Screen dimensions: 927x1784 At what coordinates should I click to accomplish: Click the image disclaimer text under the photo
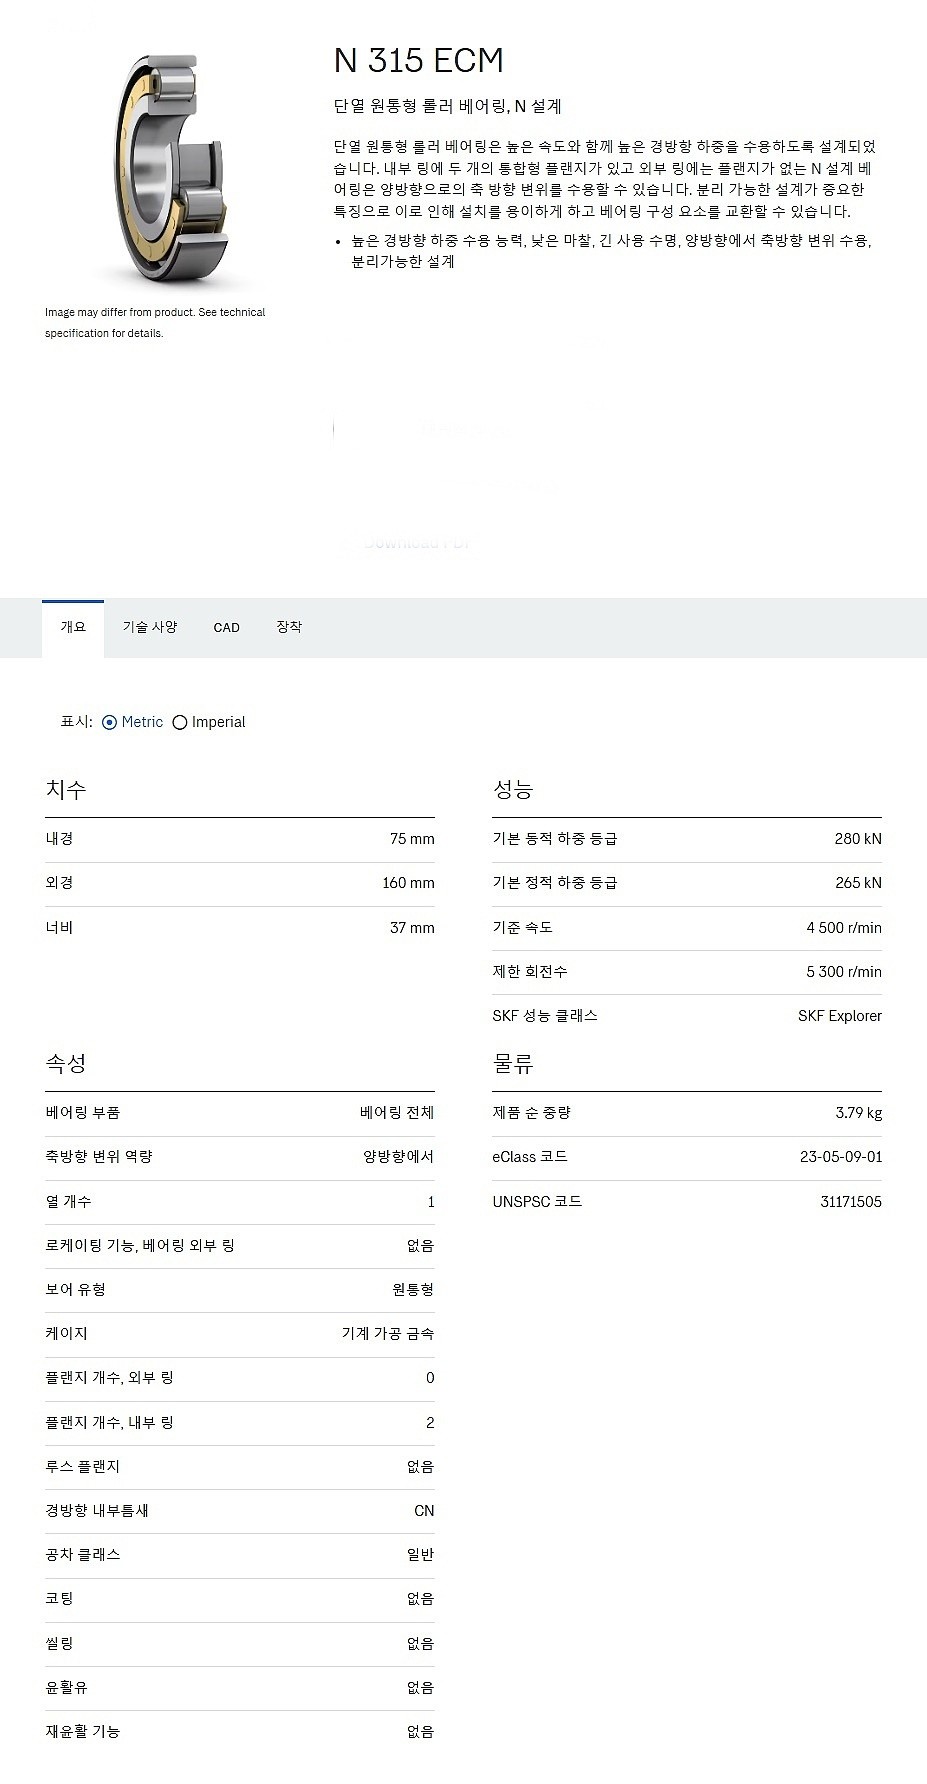click(155, 323)
